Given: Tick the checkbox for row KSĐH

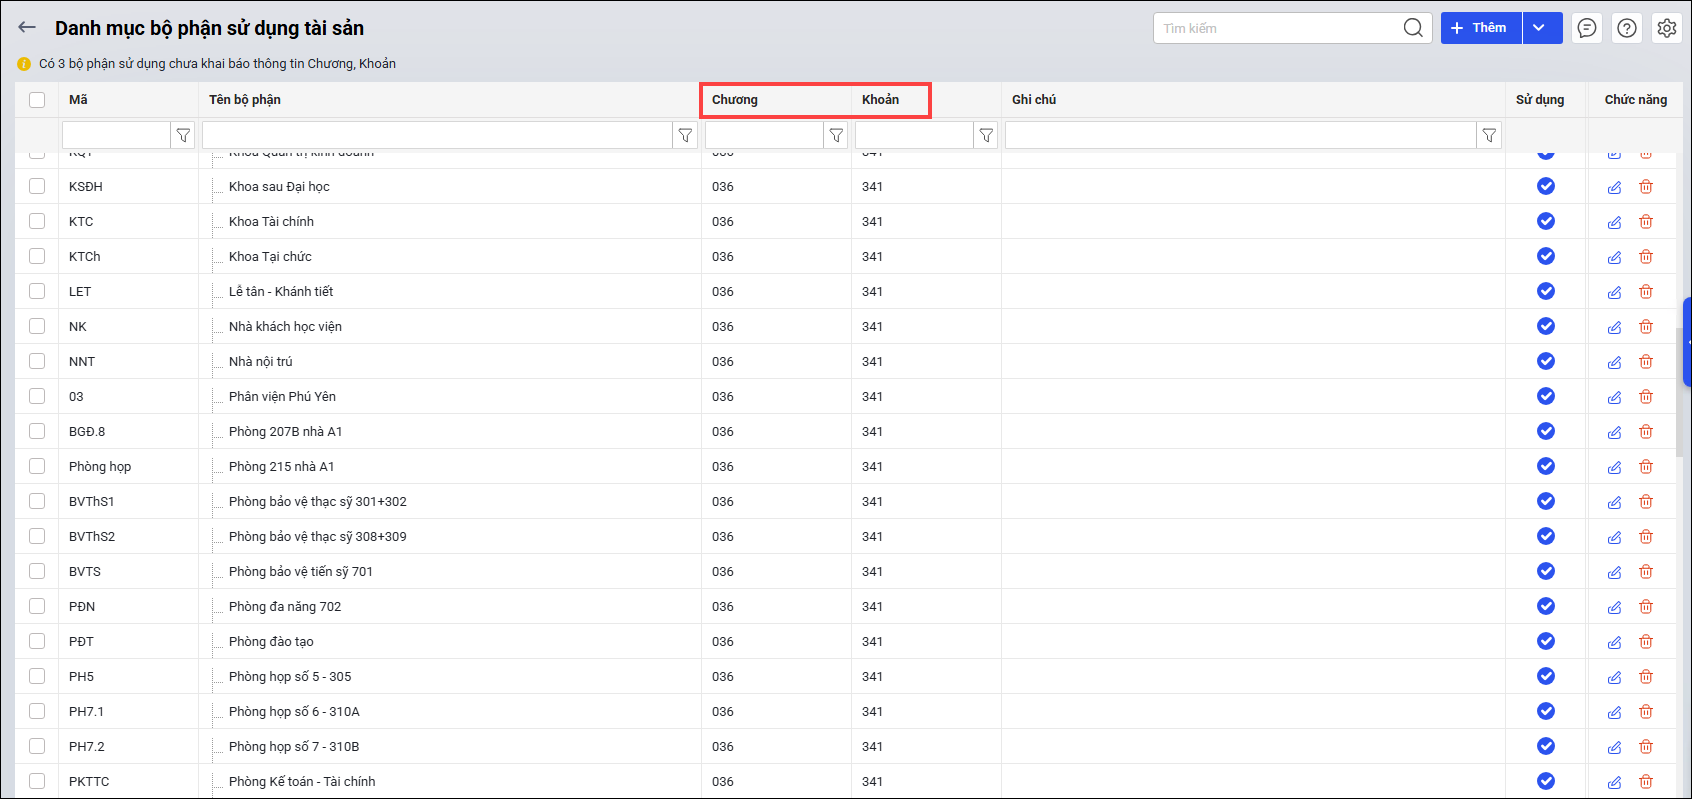Looking at the screenshot, I should click(37, 186).
